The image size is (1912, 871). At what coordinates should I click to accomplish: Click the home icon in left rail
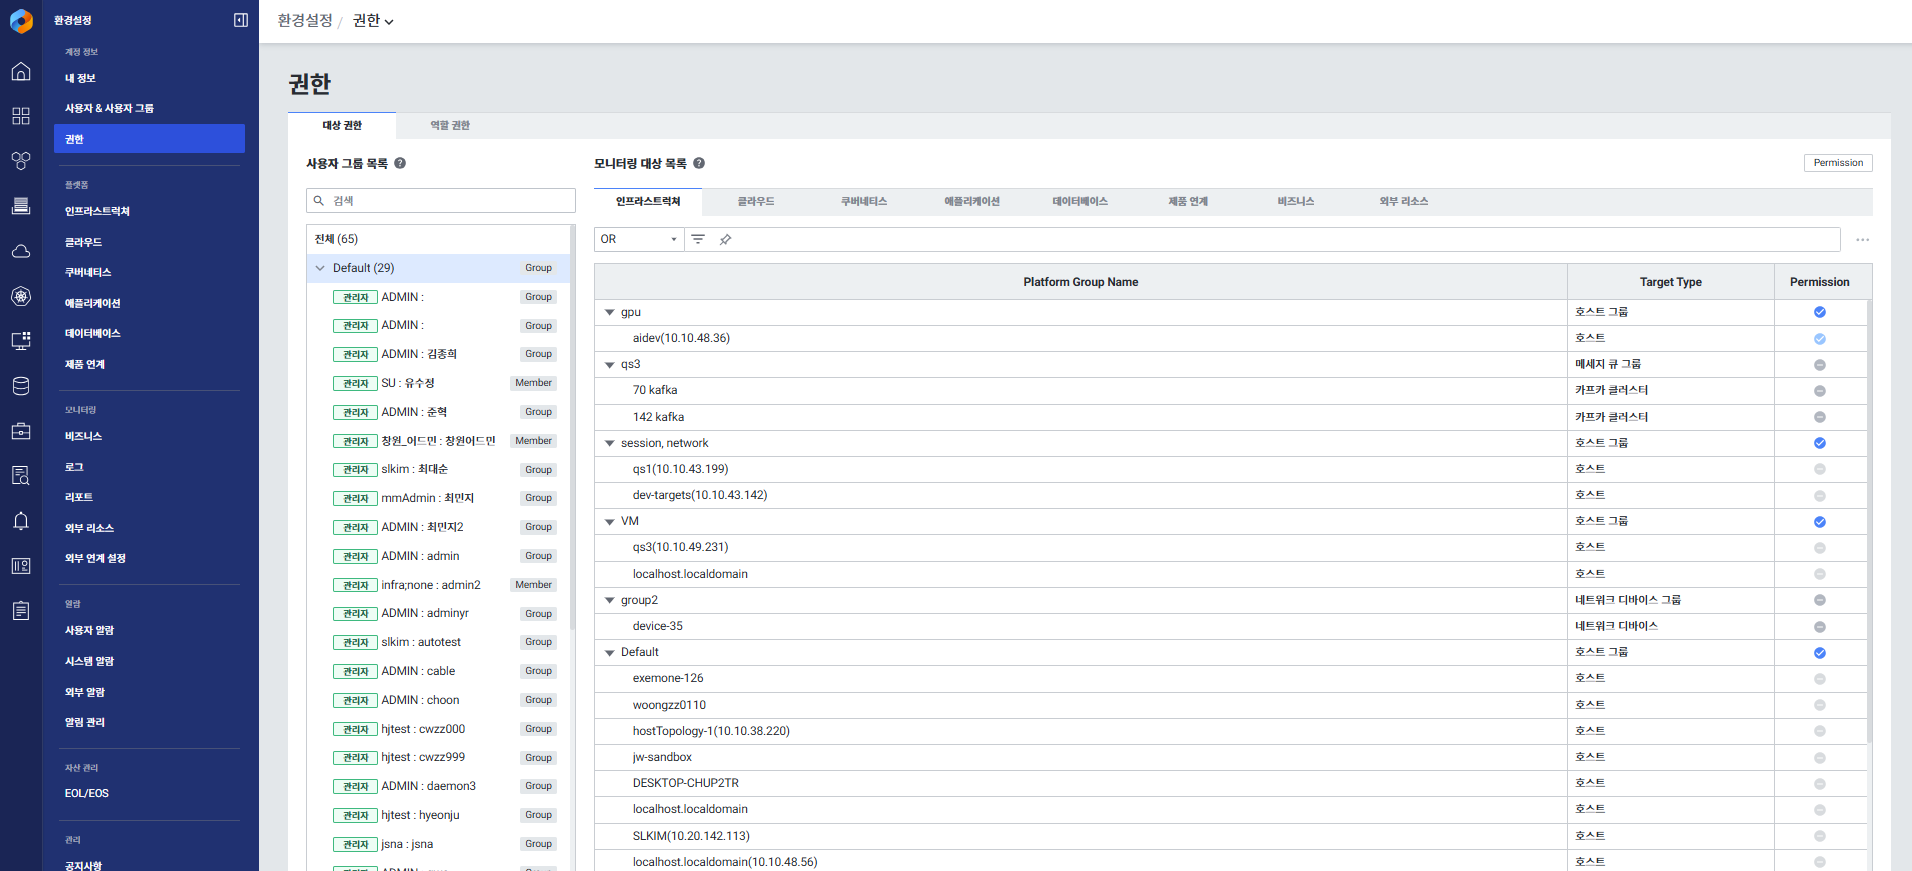(x=21, y=72)
